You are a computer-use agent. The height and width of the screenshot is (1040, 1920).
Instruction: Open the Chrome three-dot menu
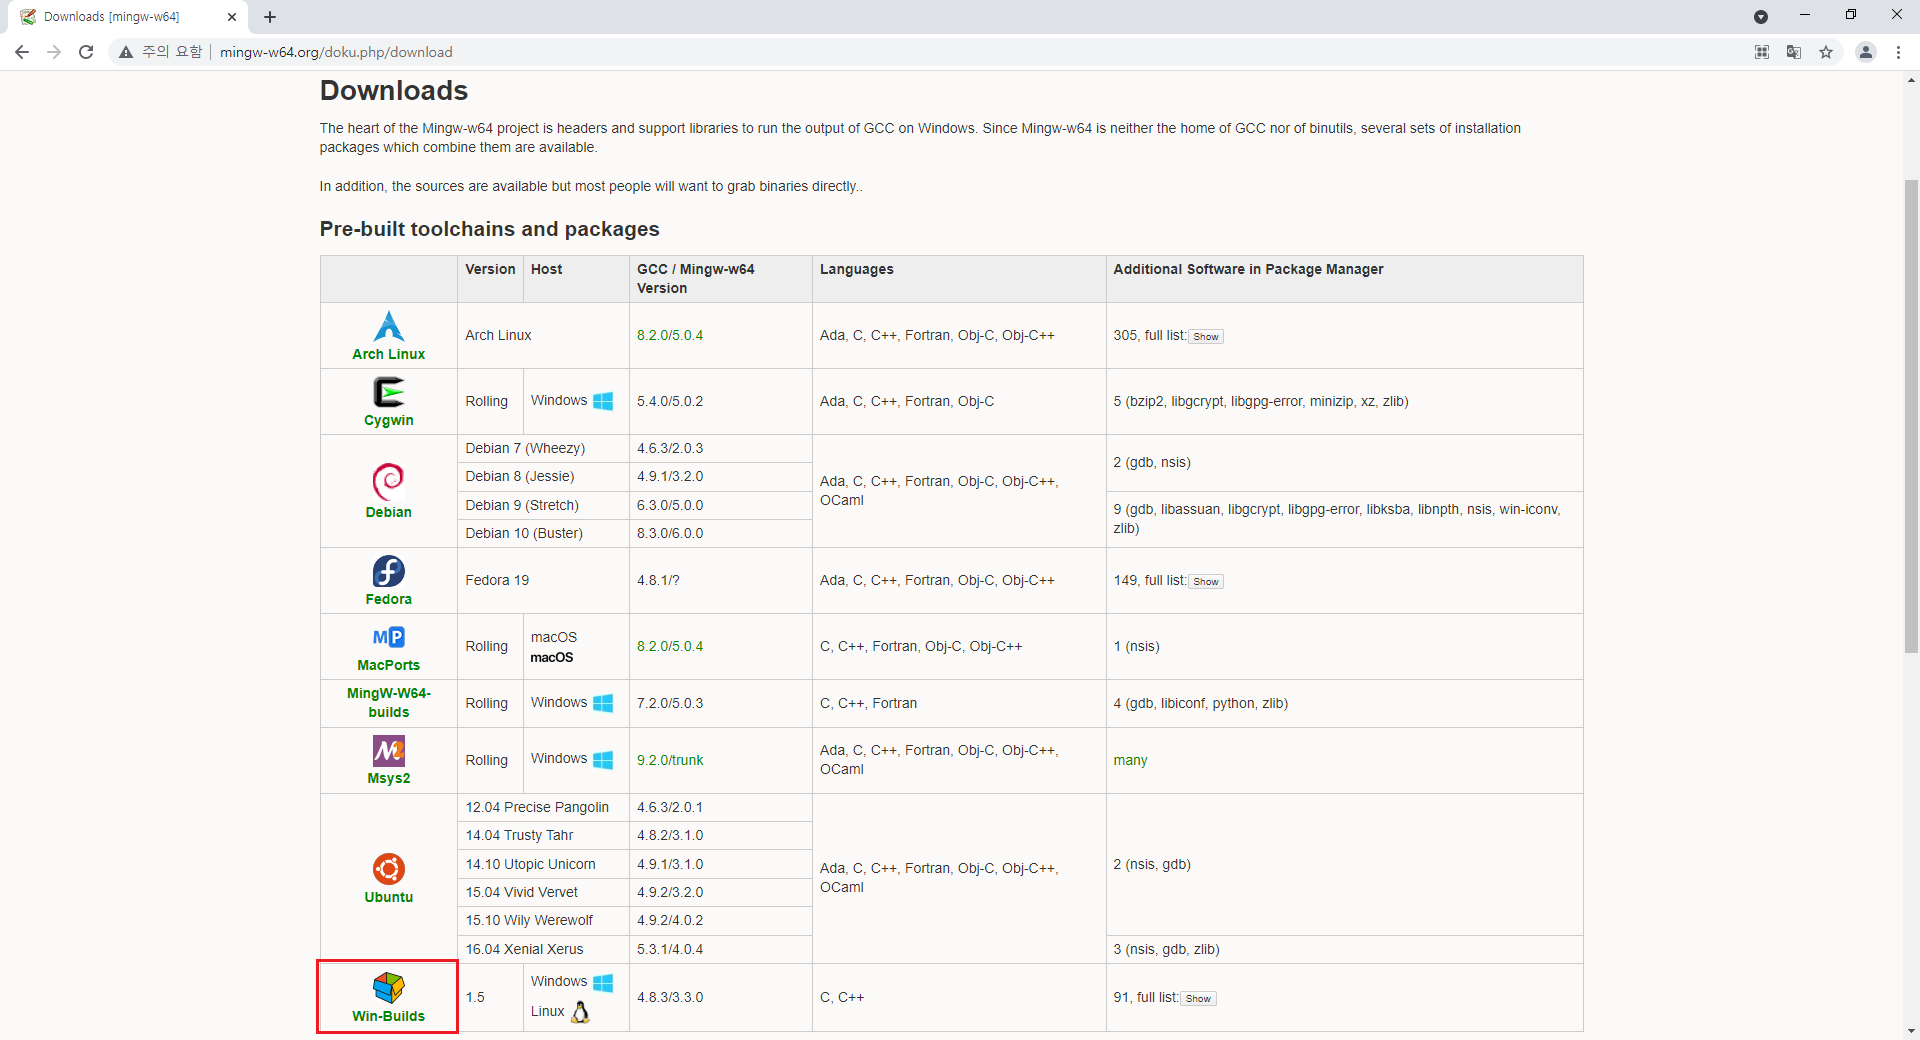pos(1898,52)
